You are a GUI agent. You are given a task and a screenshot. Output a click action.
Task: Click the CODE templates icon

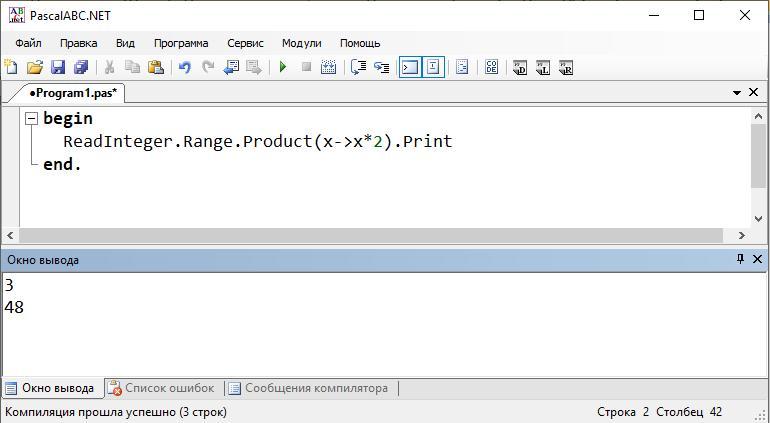[491, 67]
